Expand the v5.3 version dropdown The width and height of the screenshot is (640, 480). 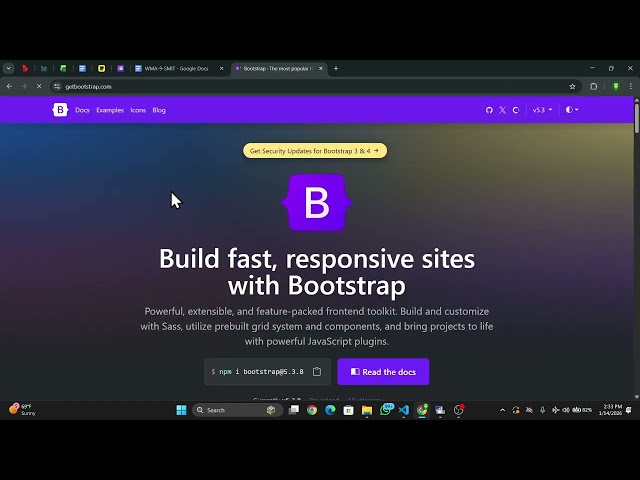542,110
